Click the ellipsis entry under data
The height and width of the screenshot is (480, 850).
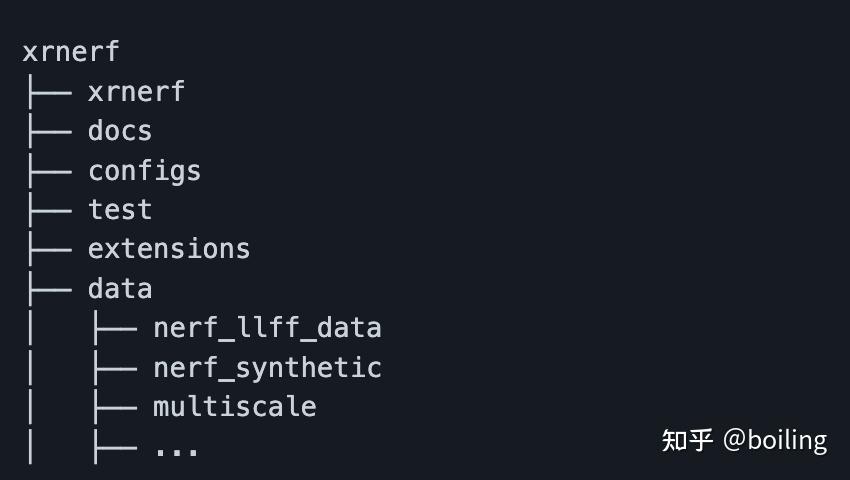coord(176,447)
